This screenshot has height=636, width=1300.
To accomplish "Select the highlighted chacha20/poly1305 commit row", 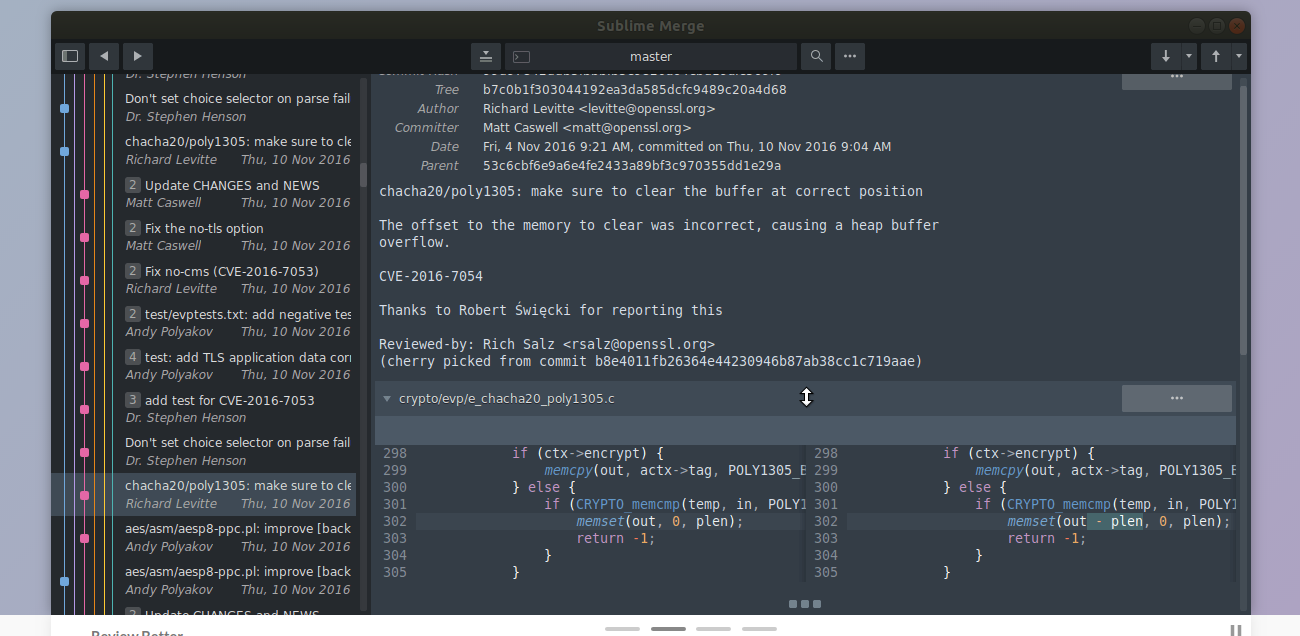I will [204, 495].
